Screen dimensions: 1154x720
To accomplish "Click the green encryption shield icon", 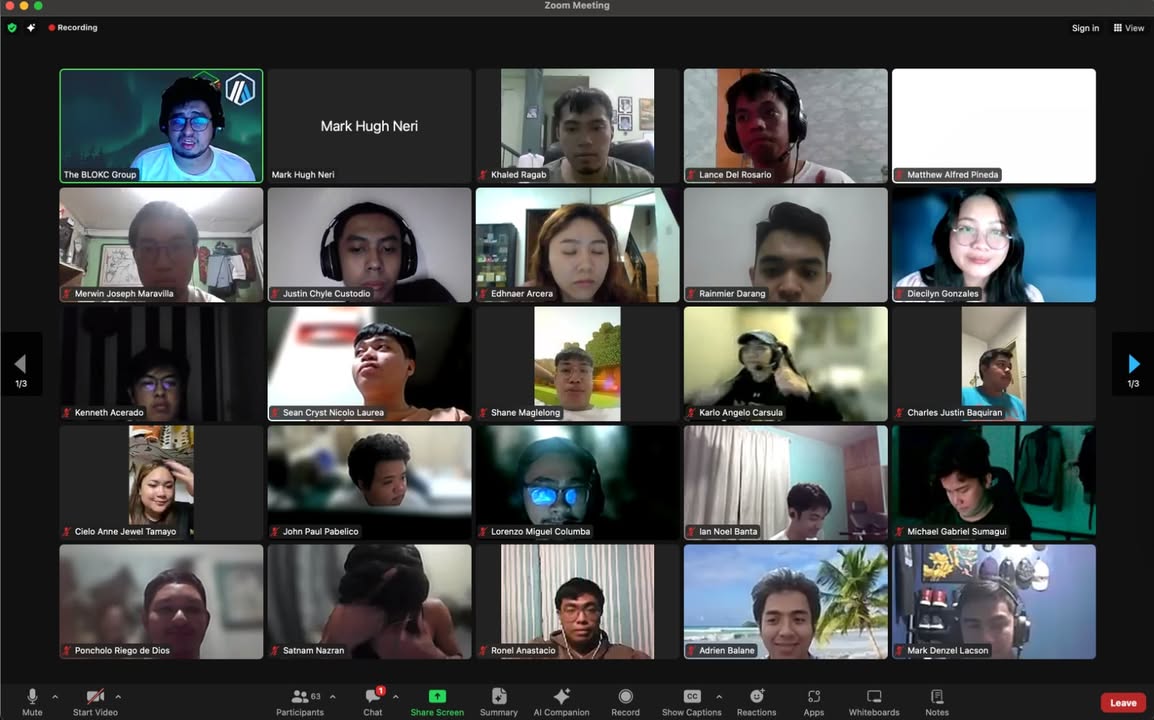I will 12,28.
